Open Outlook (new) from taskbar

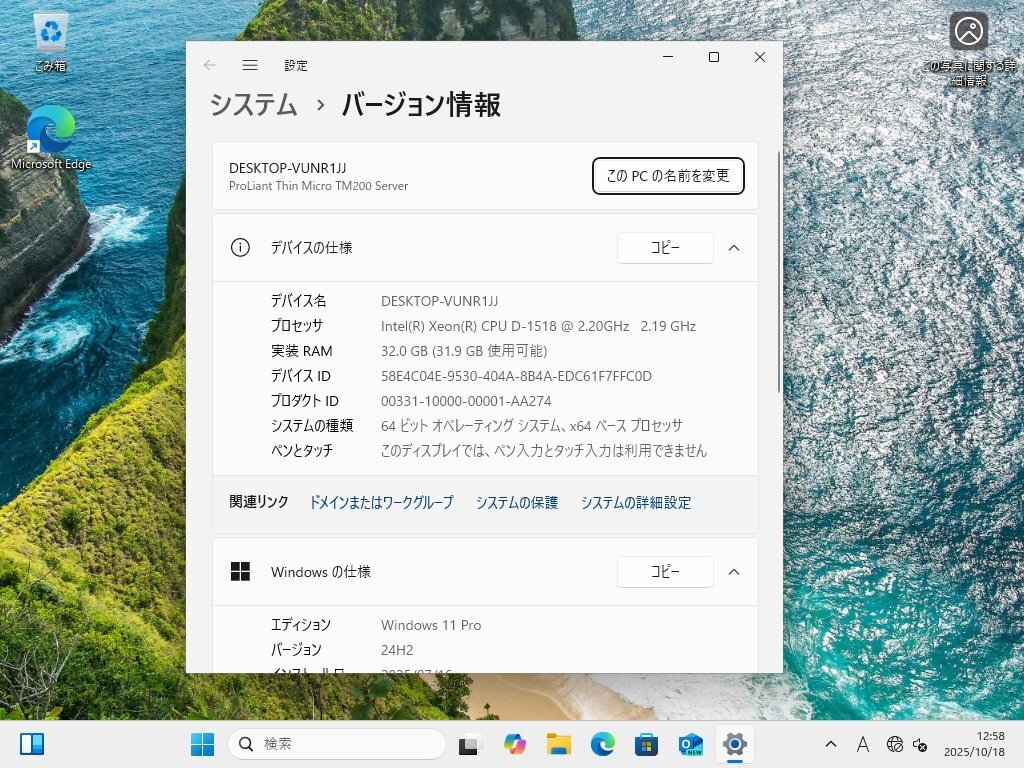(690, 744)
